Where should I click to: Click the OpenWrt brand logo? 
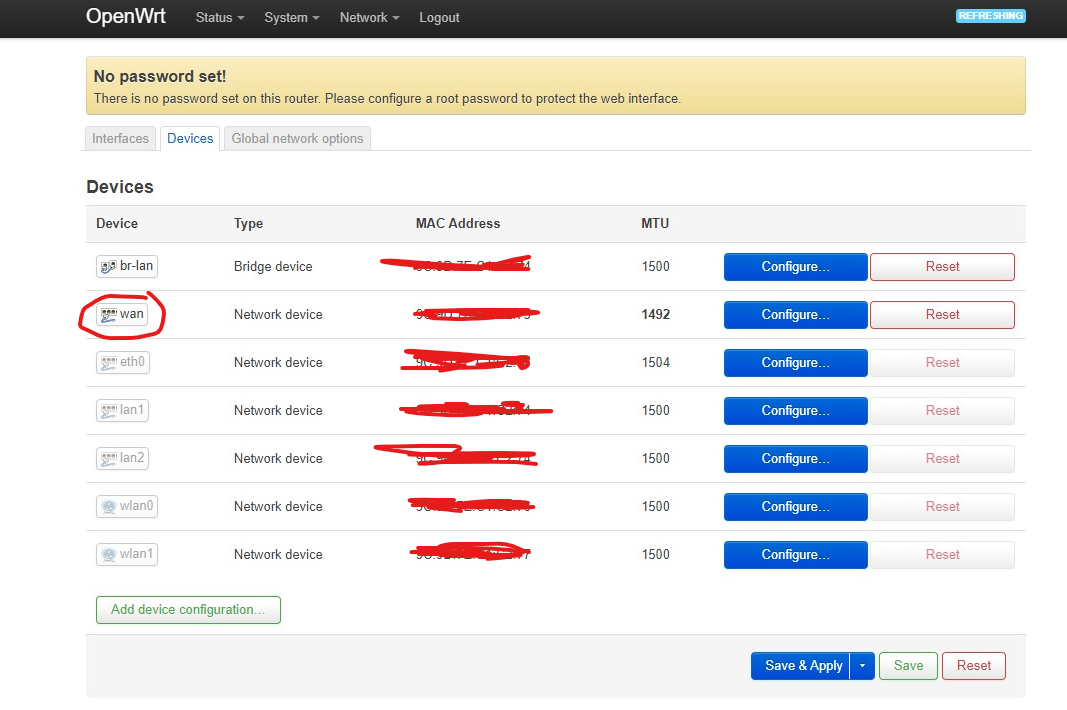pyautogui.click(x=126, y=16)
